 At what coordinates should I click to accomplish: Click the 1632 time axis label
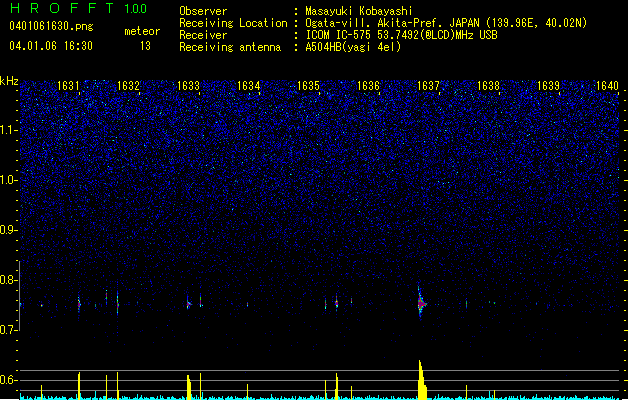(128, 86)
